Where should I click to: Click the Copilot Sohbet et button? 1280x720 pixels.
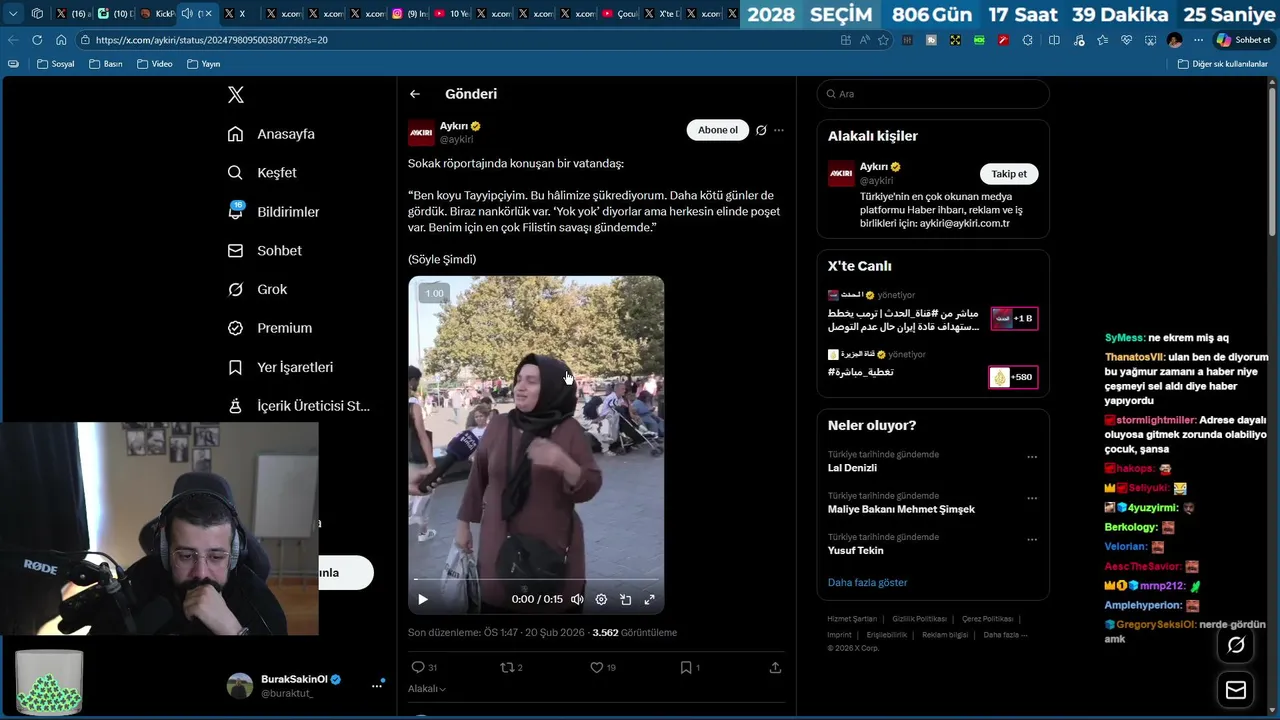(1244, 40)
